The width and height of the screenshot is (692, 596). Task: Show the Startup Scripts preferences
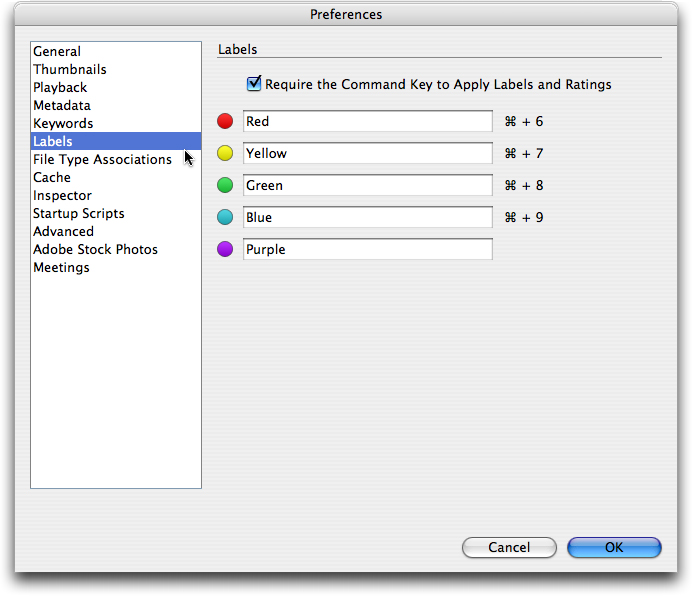(x=79, y=214)
